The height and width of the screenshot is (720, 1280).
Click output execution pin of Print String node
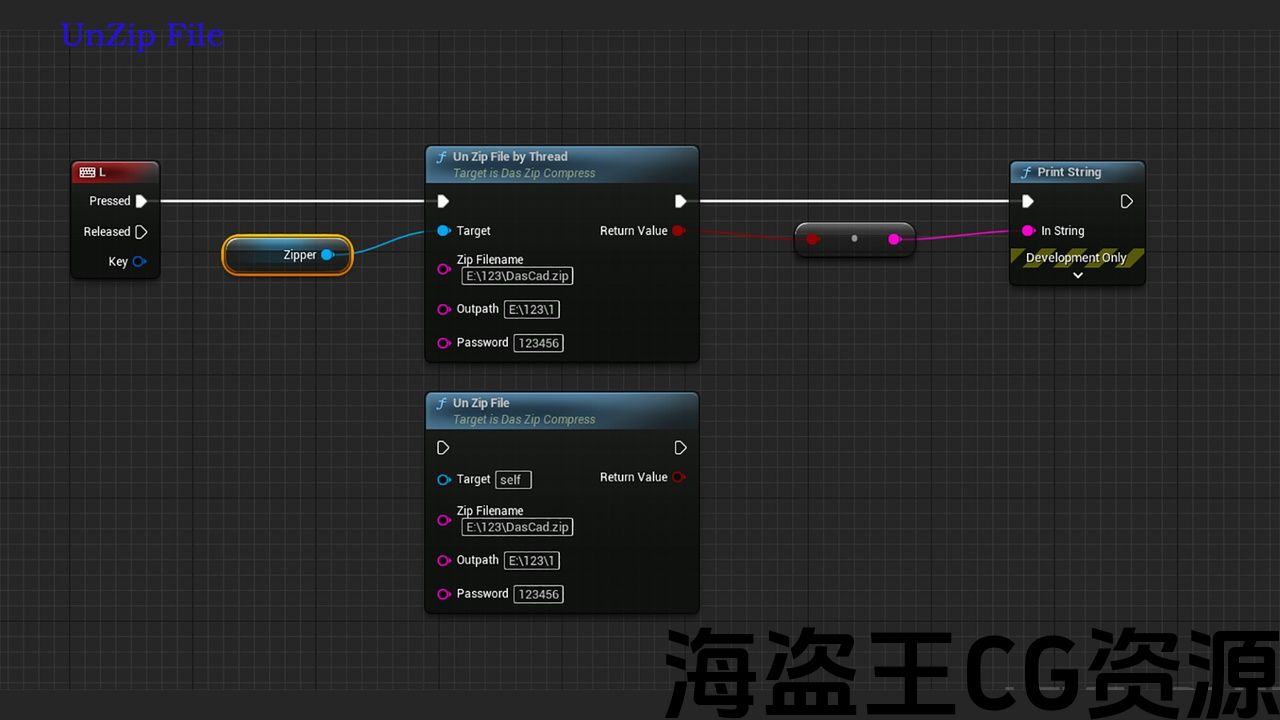pos(1126,201)
